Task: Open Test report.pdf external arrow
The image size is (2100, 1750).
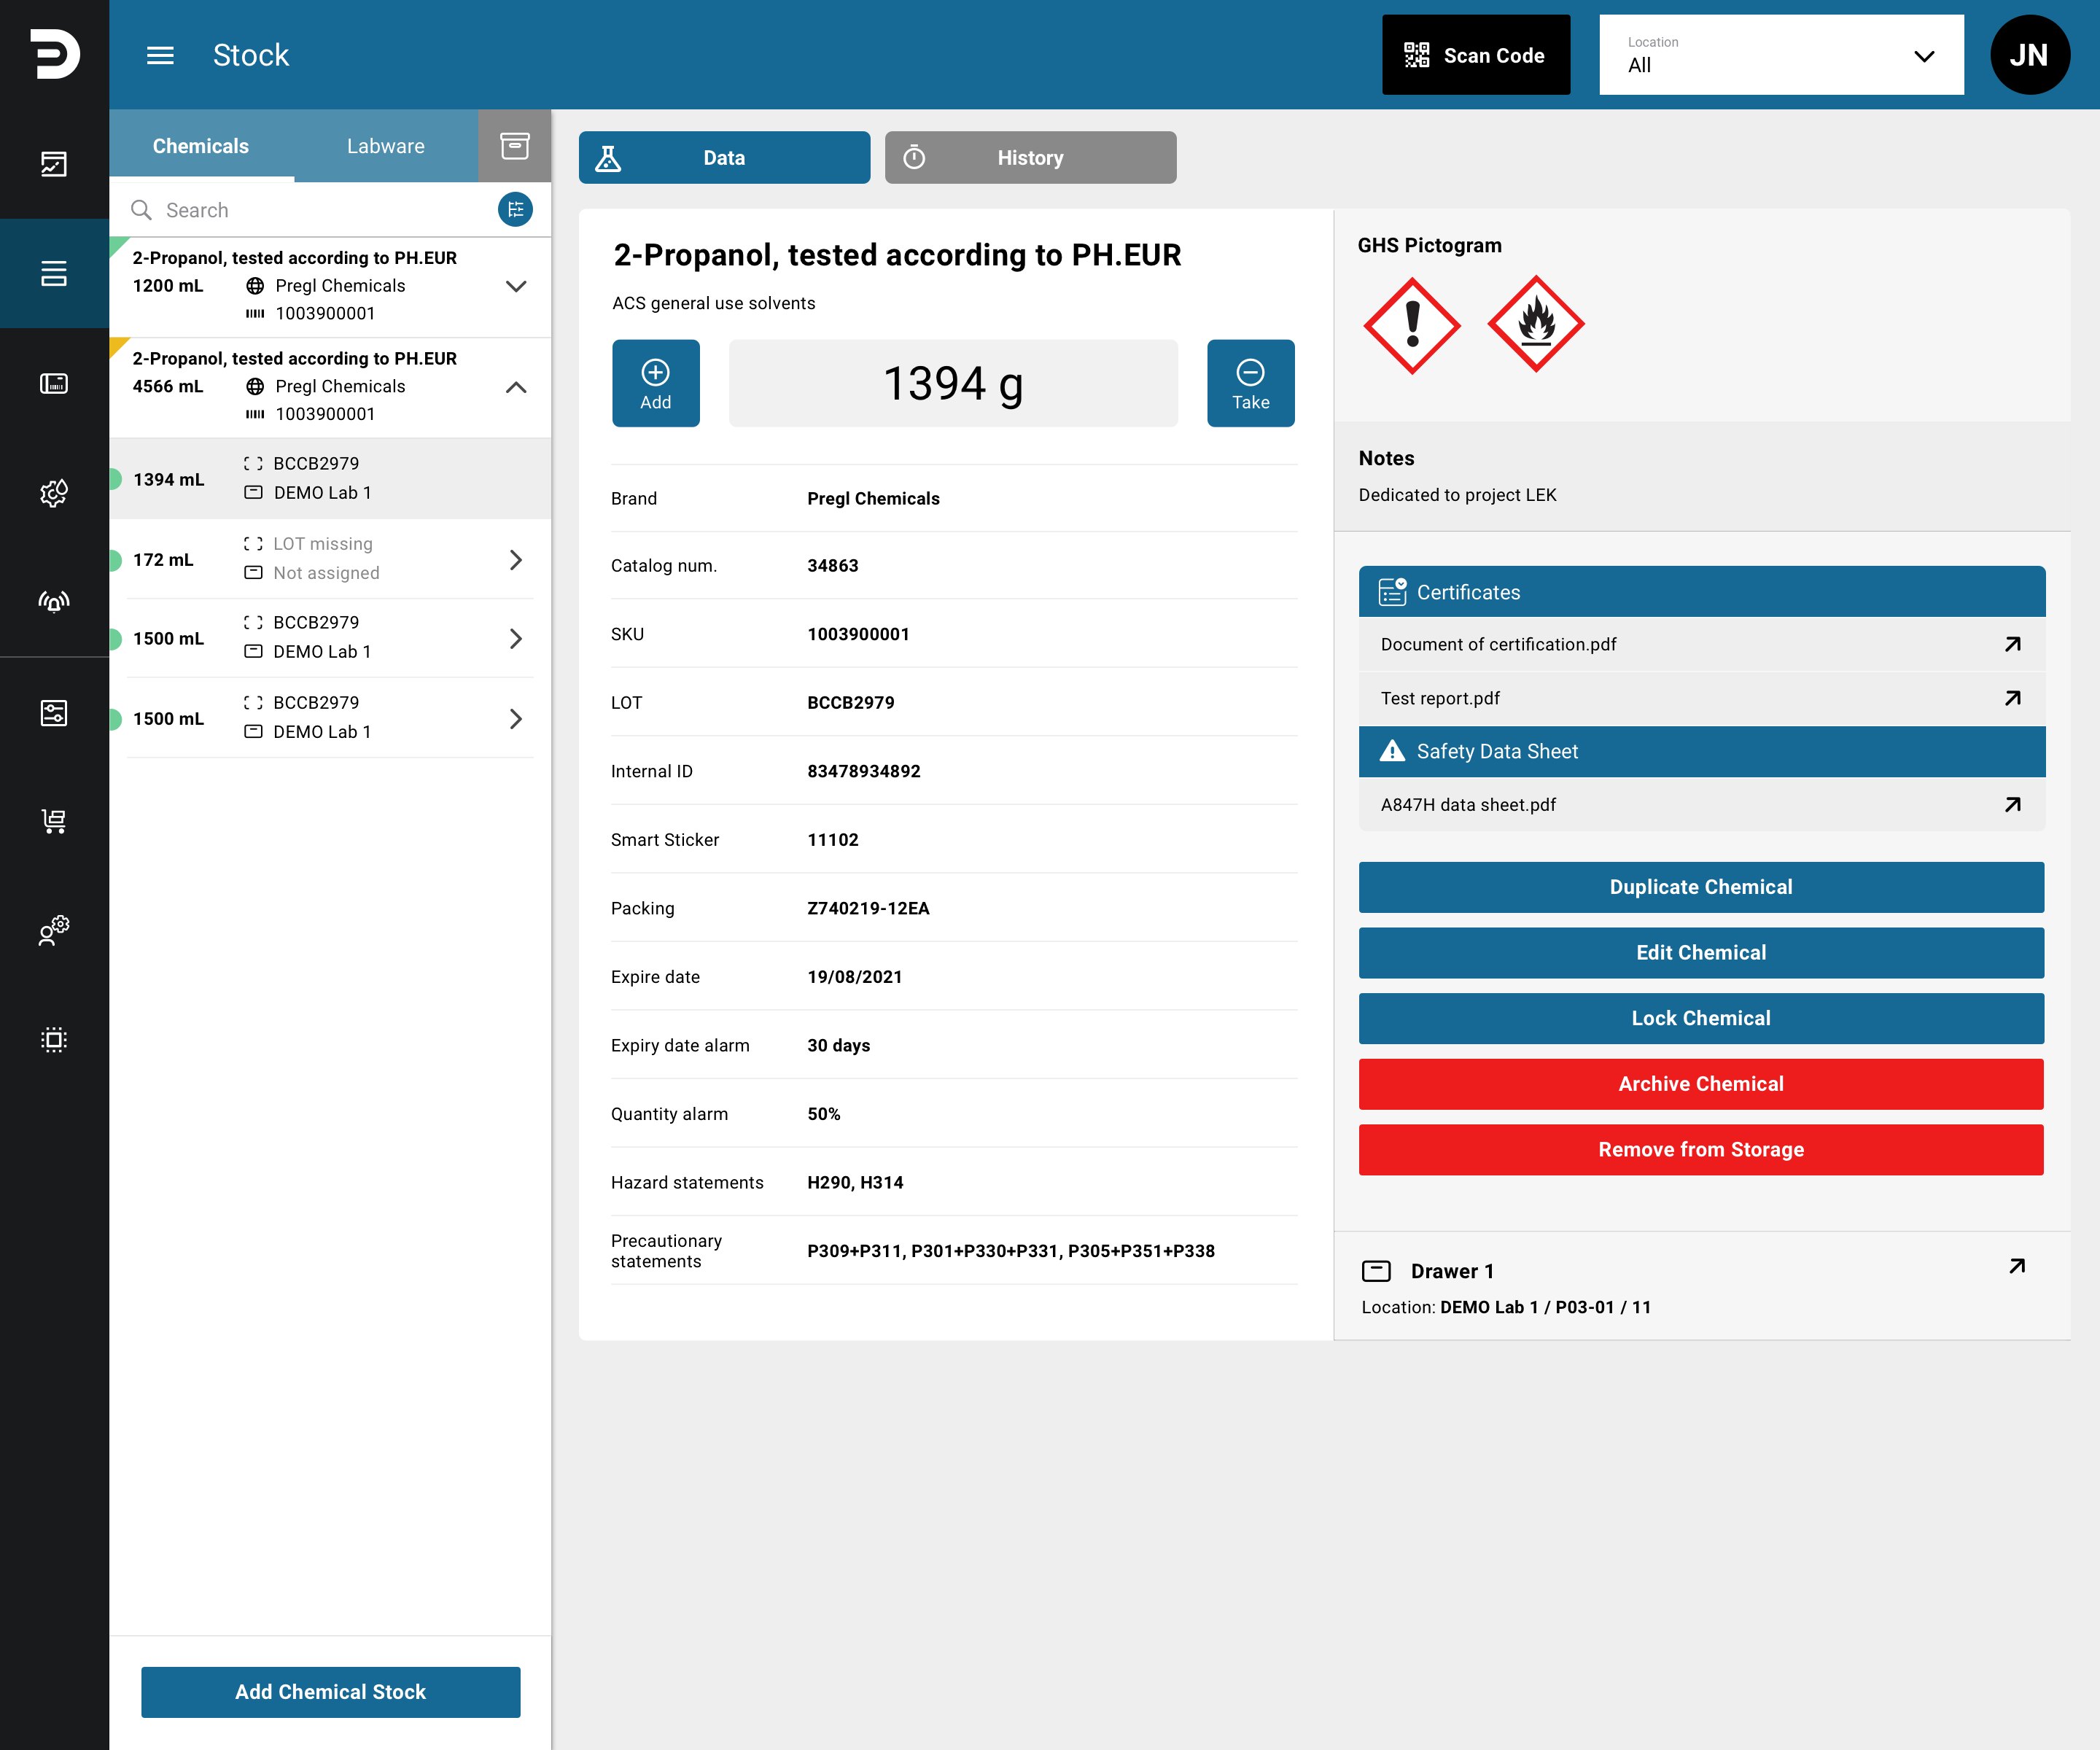Action: 2013,698
